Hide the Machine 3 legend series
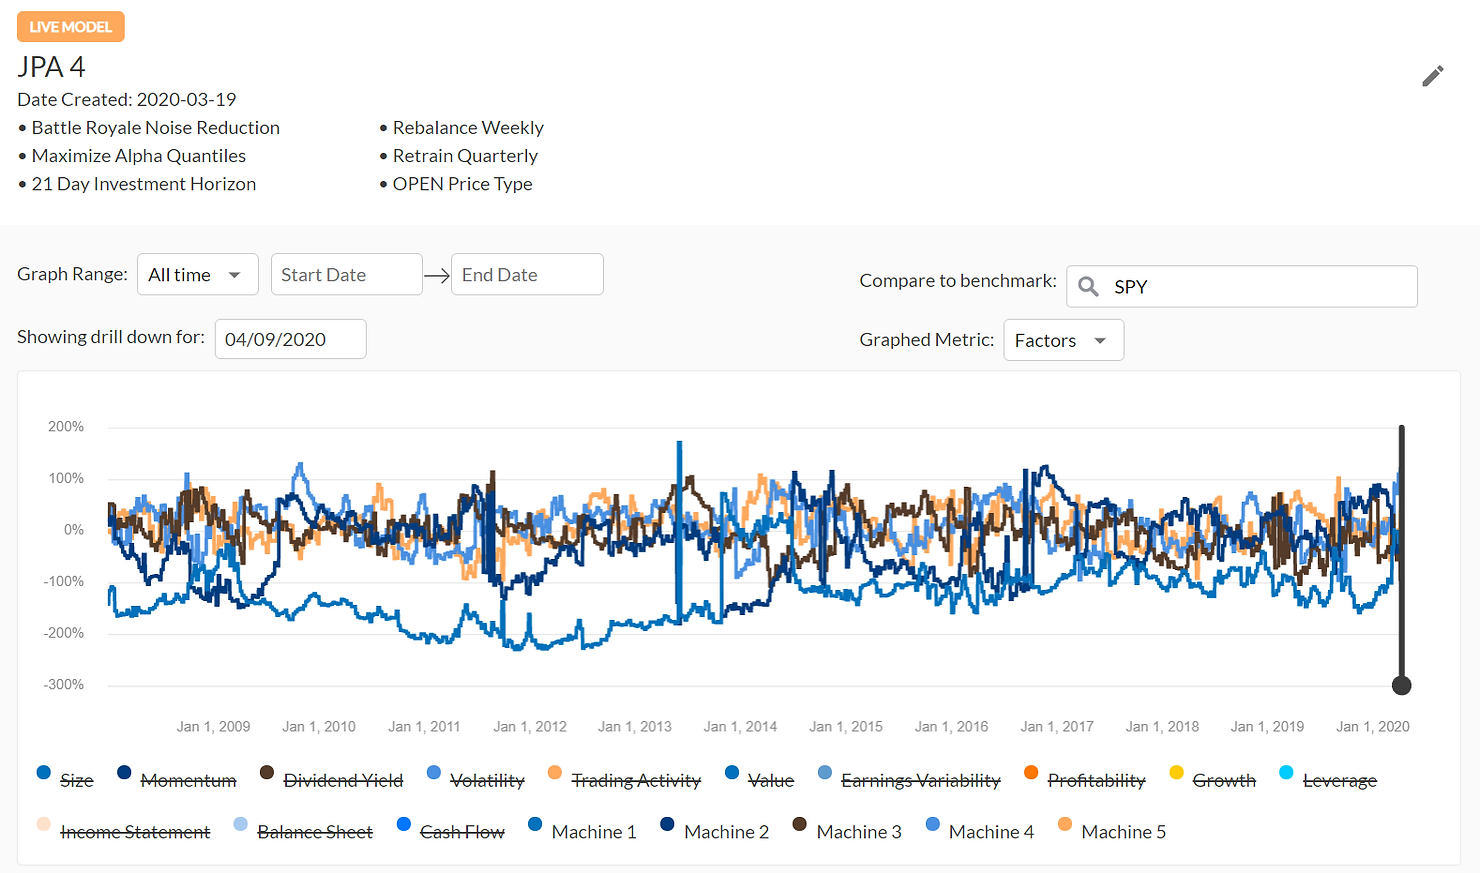The image size is (1480, 873). pyautogui.click(x=847, y=831)
